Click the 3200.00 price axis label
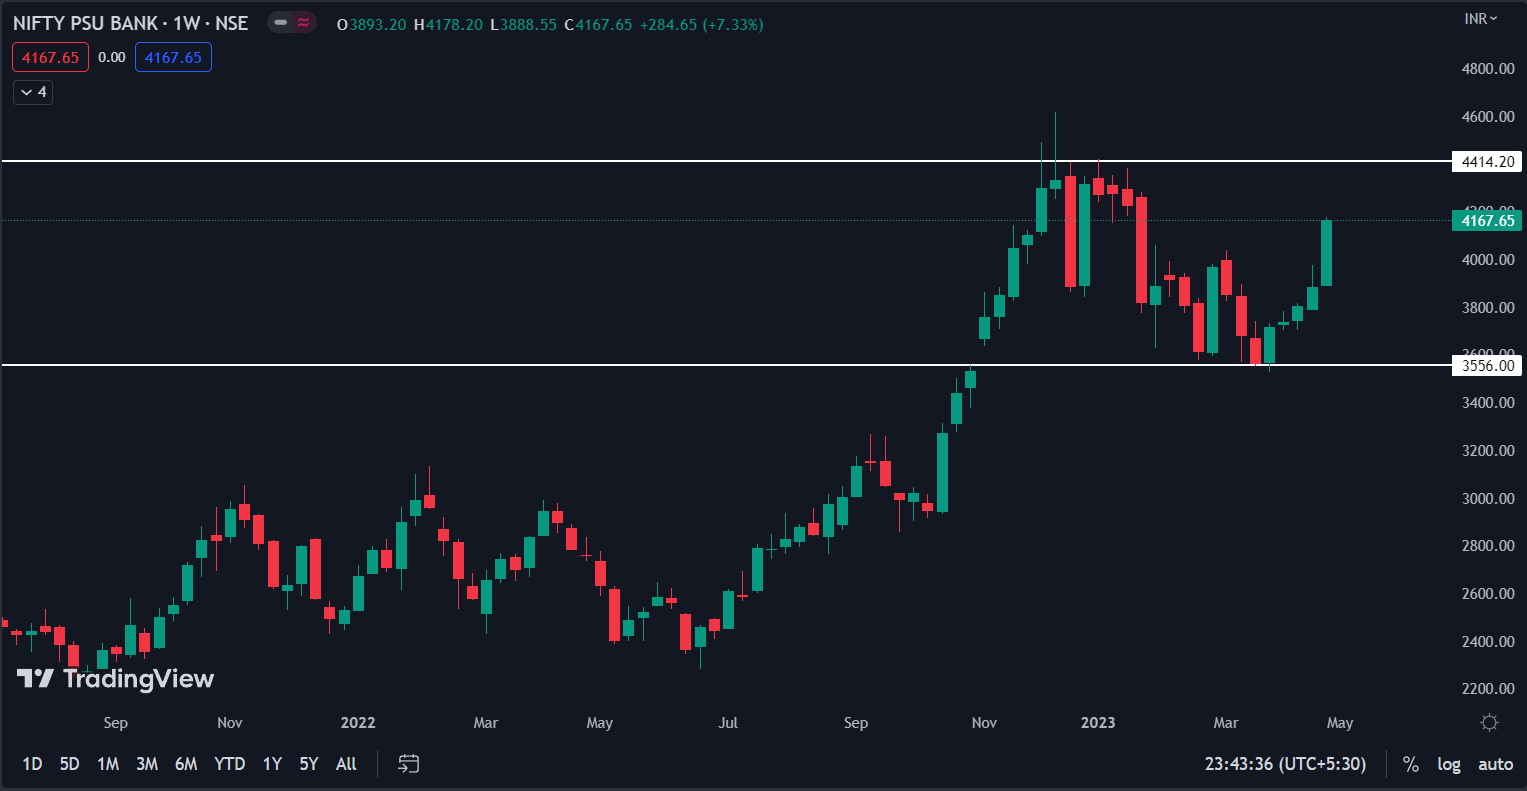The width and height of the screenshot is (1527, 791). pos(1488,451)
